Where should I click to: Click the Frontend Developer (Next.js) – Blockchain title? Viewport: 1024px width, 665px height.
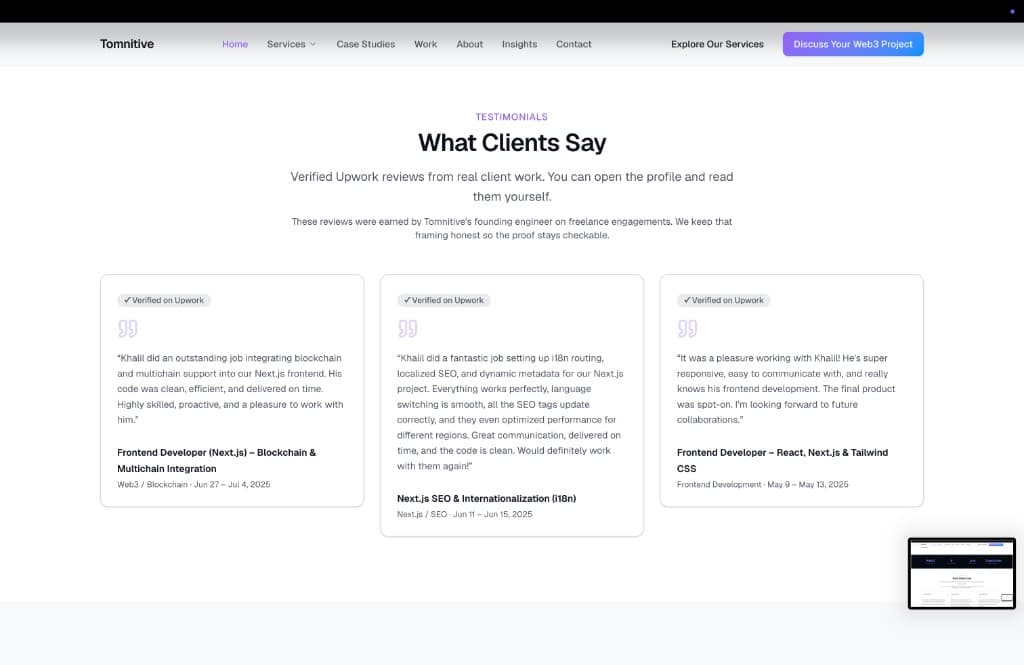tap(216, 461)
